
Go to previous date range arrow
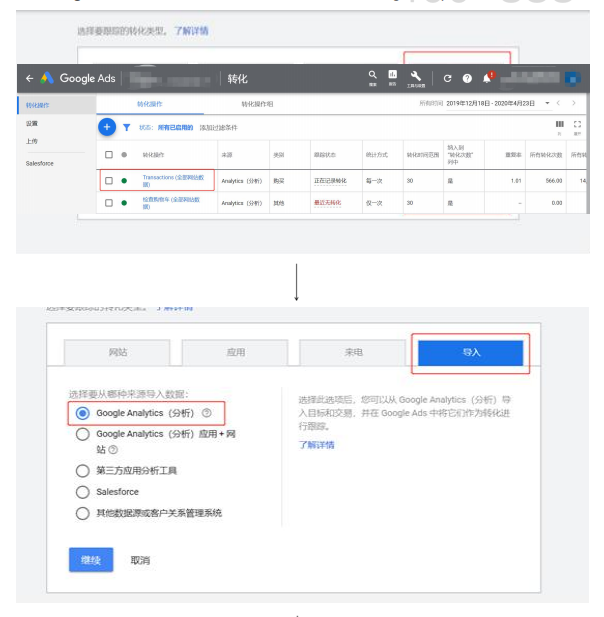pyautogui.click(x=558, y=103)
